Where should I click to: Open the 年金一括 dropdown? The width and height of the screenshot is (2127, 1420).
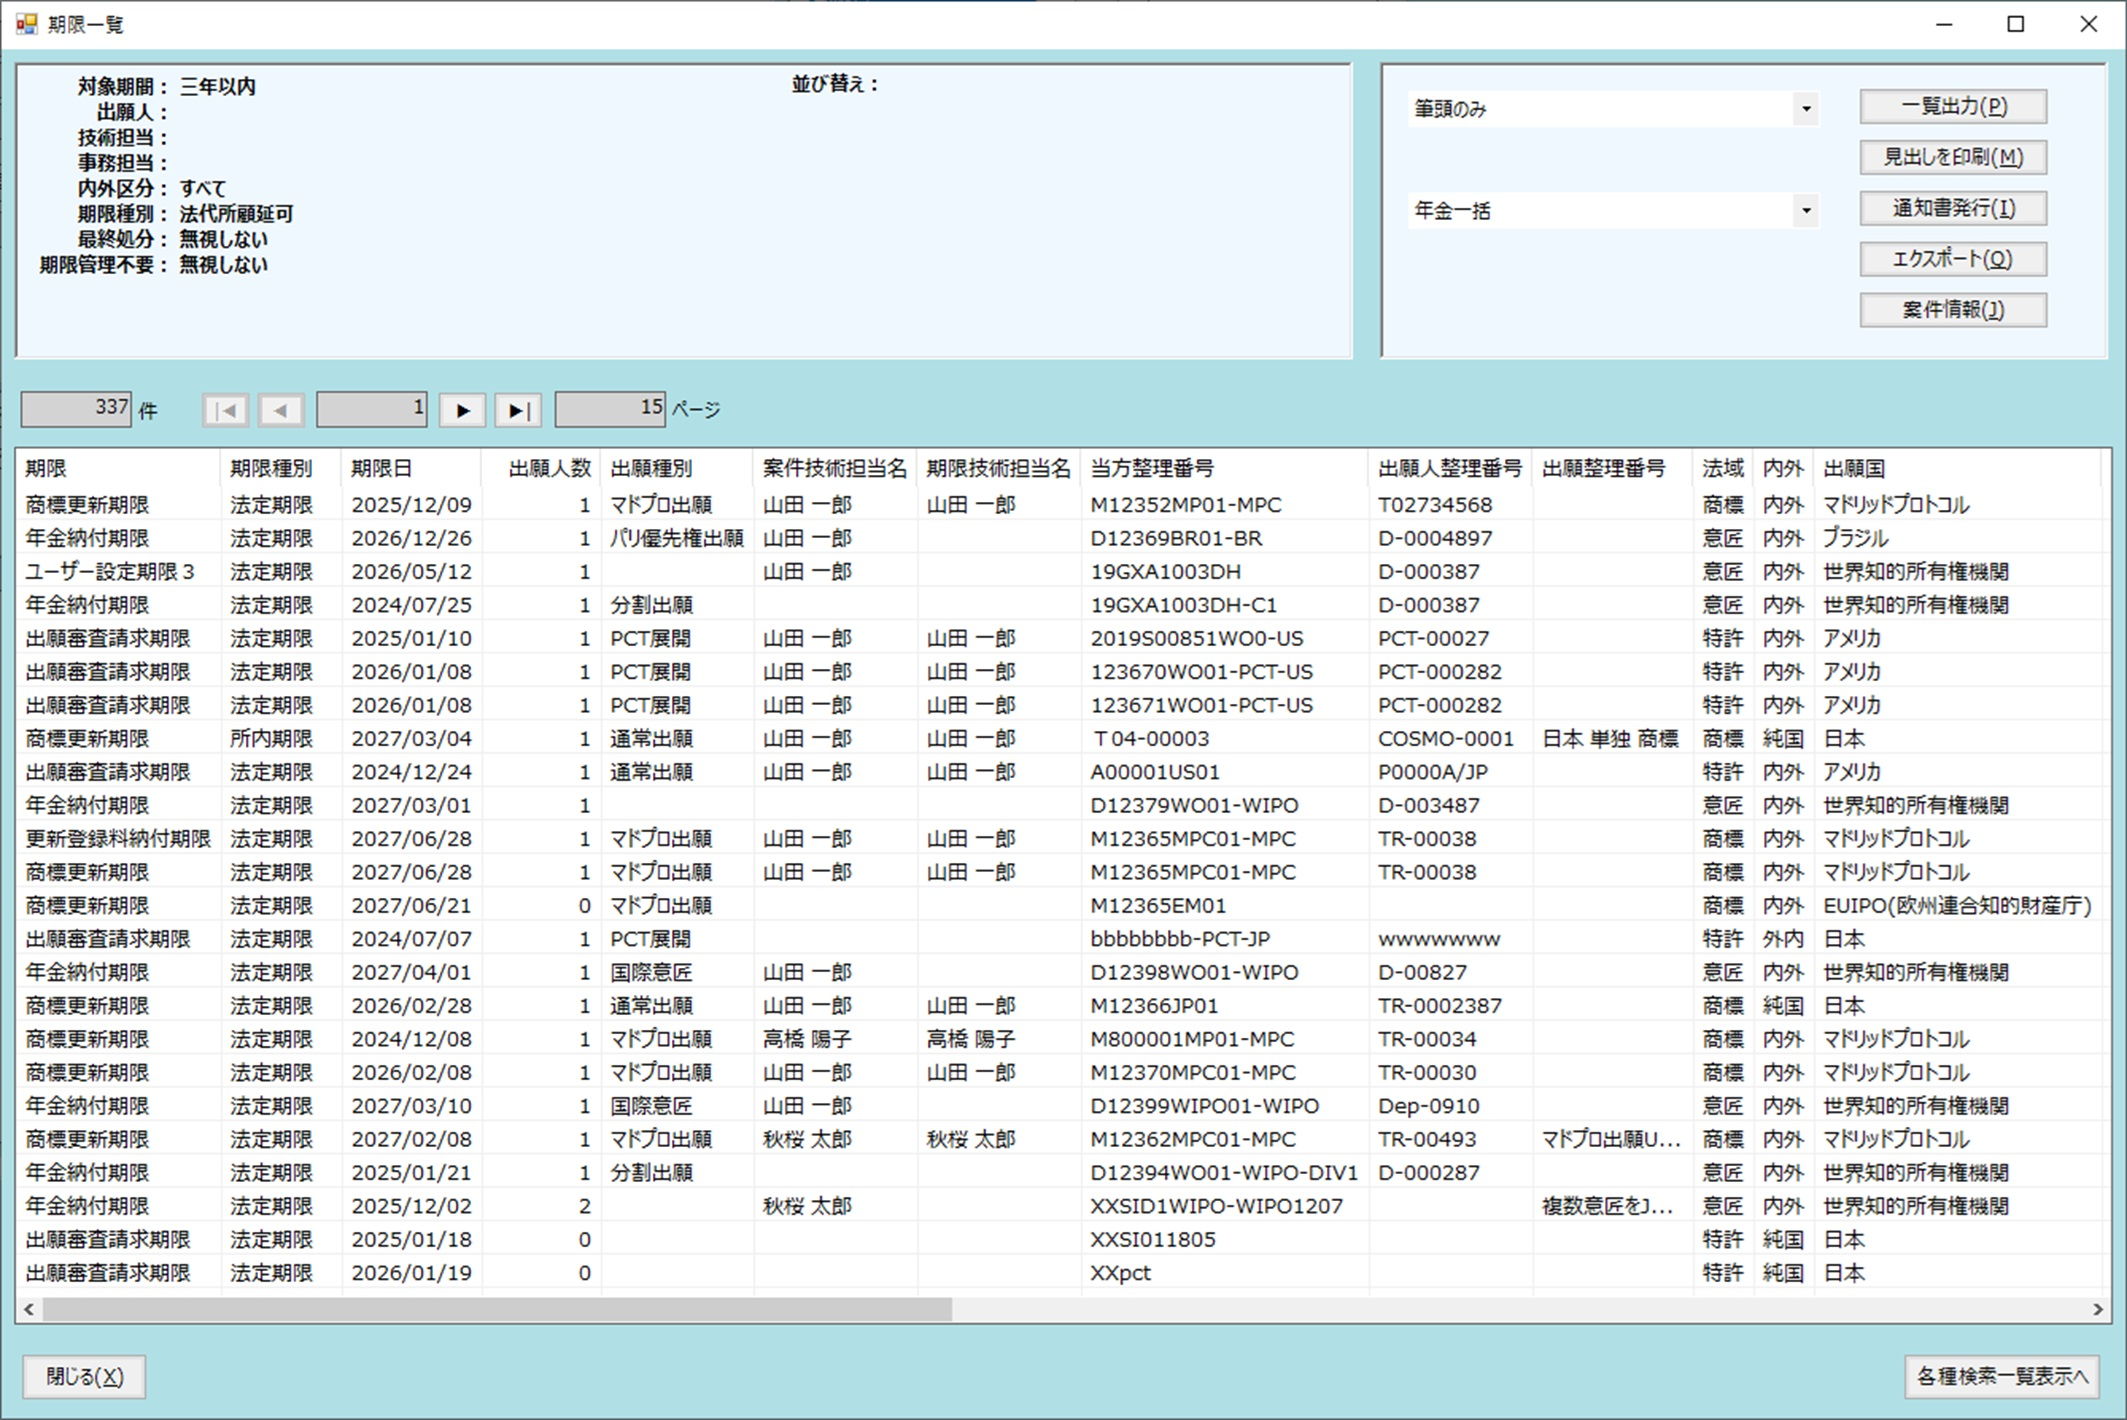1805,211
